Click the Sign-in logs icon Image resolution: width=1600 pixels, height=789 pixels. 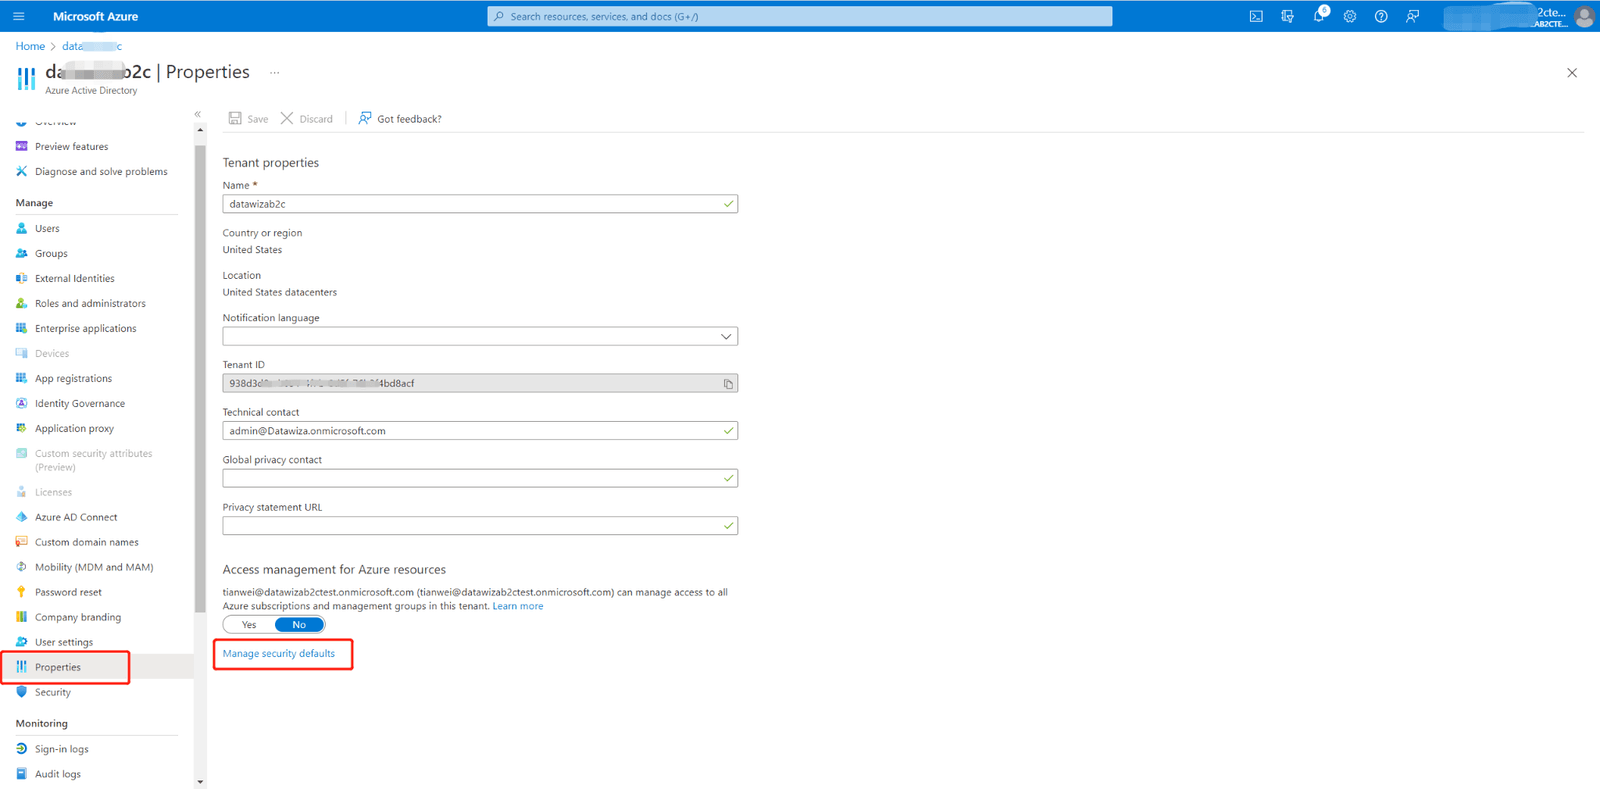(x=22, y=749)
